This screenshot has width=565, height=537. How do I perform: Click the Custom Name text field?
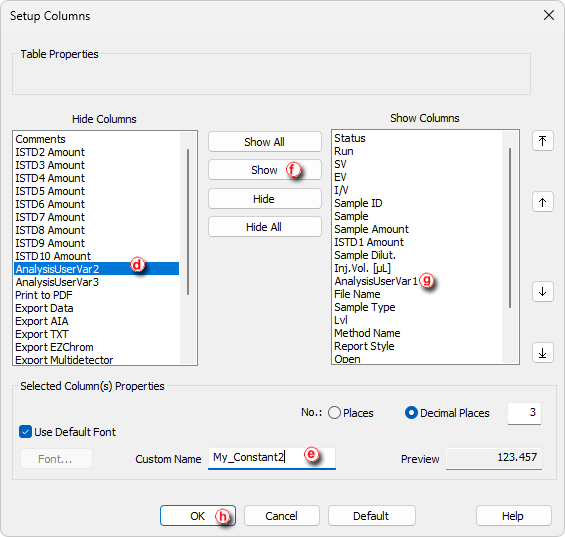tap(272, 458)
